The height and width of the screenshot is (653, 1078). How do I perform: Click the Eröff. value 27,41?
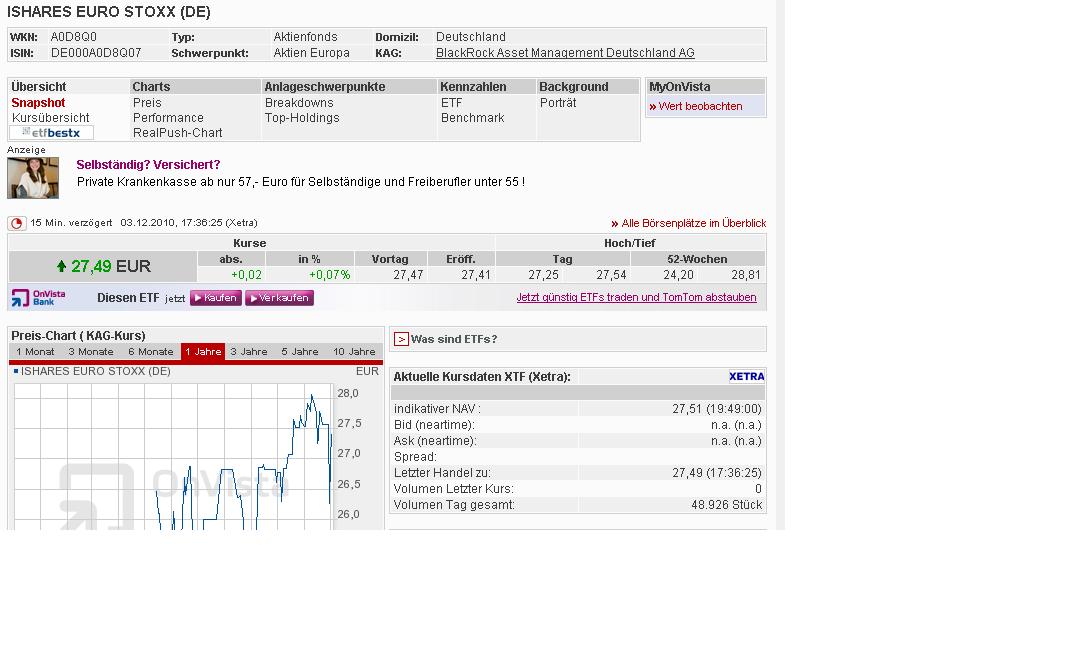[476, 275]
